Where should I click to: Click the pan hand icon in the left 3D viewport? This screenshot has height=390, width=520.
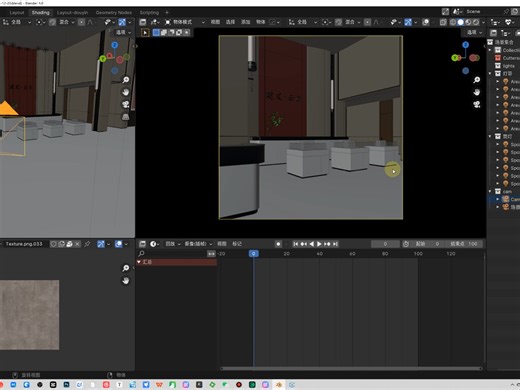pos(125,92)
